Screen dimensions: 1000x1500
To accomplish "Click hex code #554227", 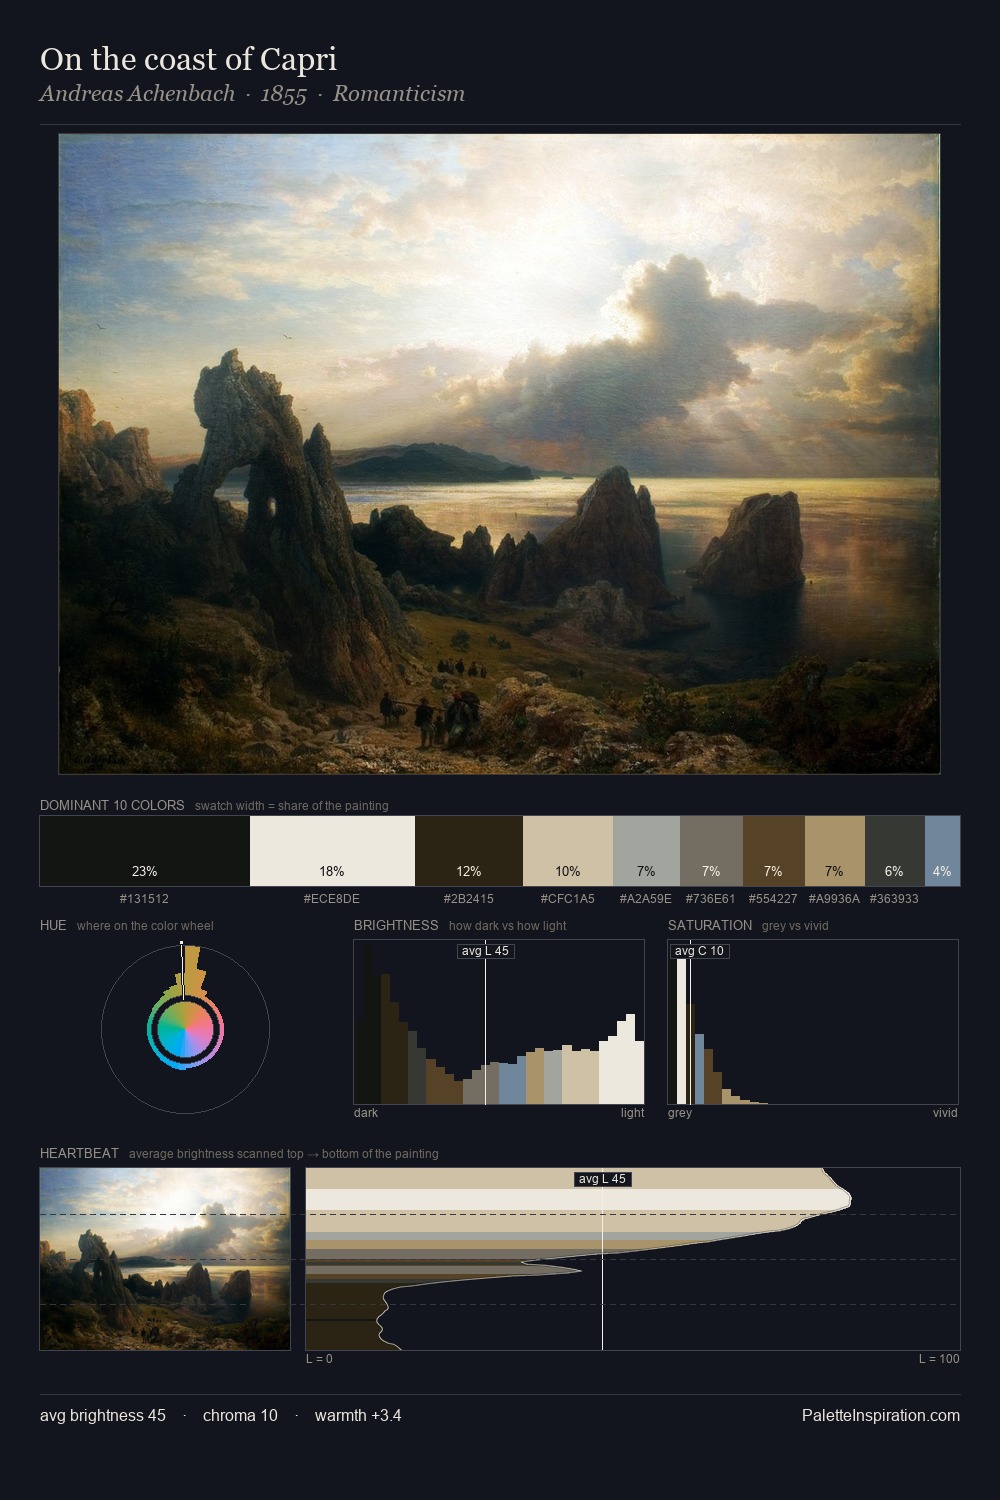I will 773,899.
